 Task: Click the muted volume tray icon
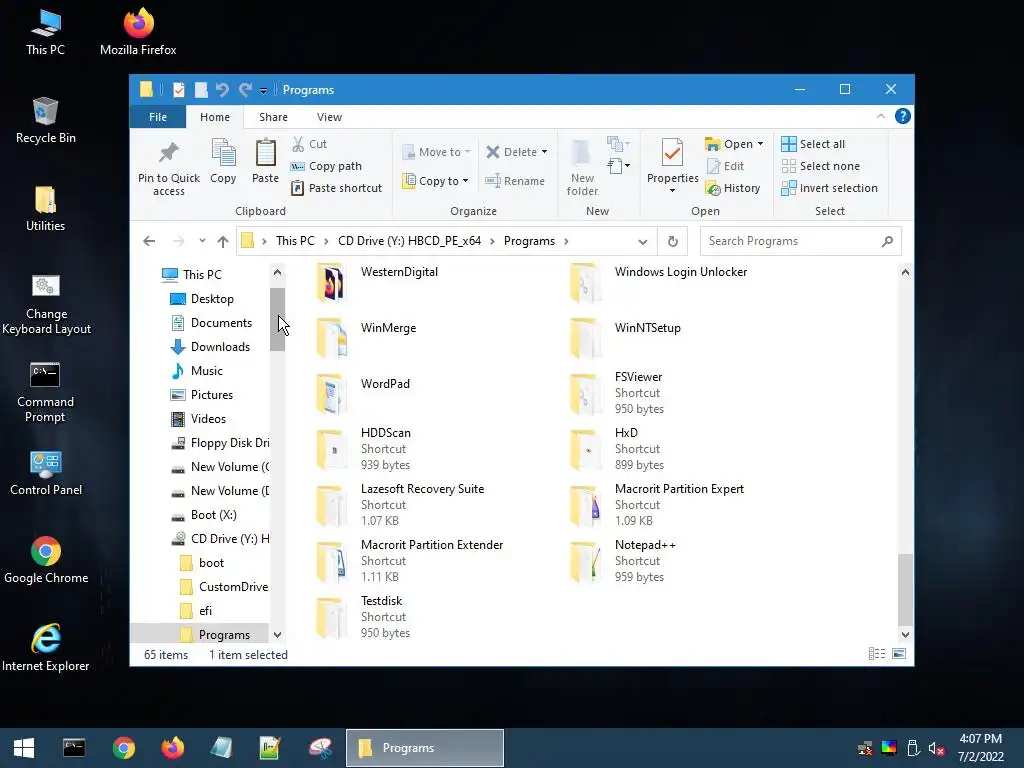tap(936, 748)
